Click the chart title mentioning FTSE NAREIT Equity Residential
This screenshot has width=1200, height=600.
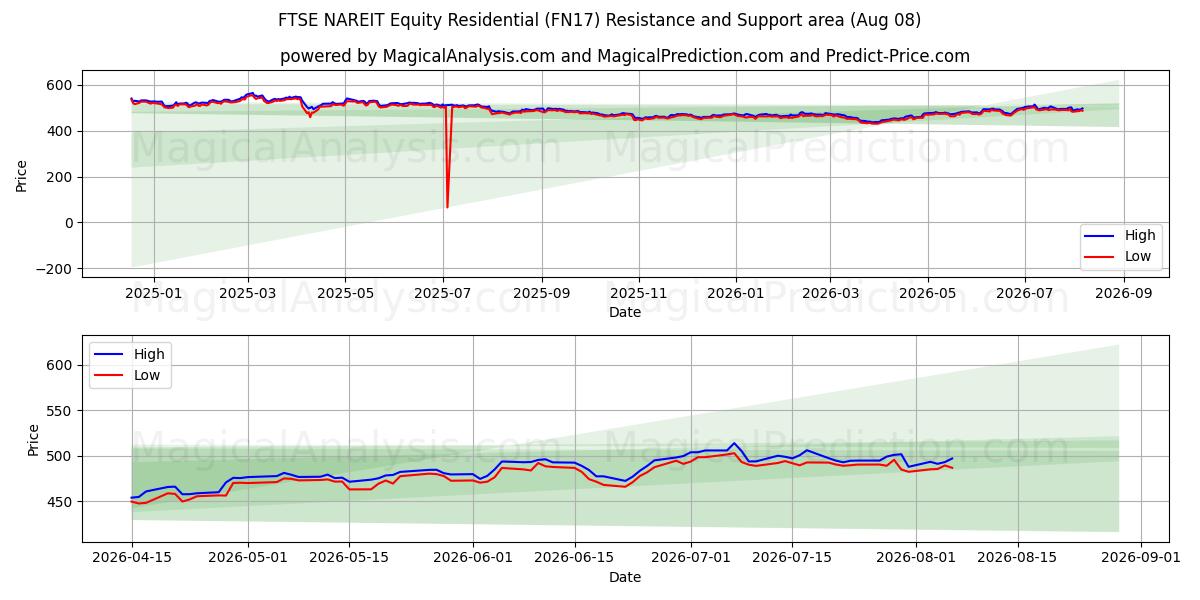[x=600, y=20]
